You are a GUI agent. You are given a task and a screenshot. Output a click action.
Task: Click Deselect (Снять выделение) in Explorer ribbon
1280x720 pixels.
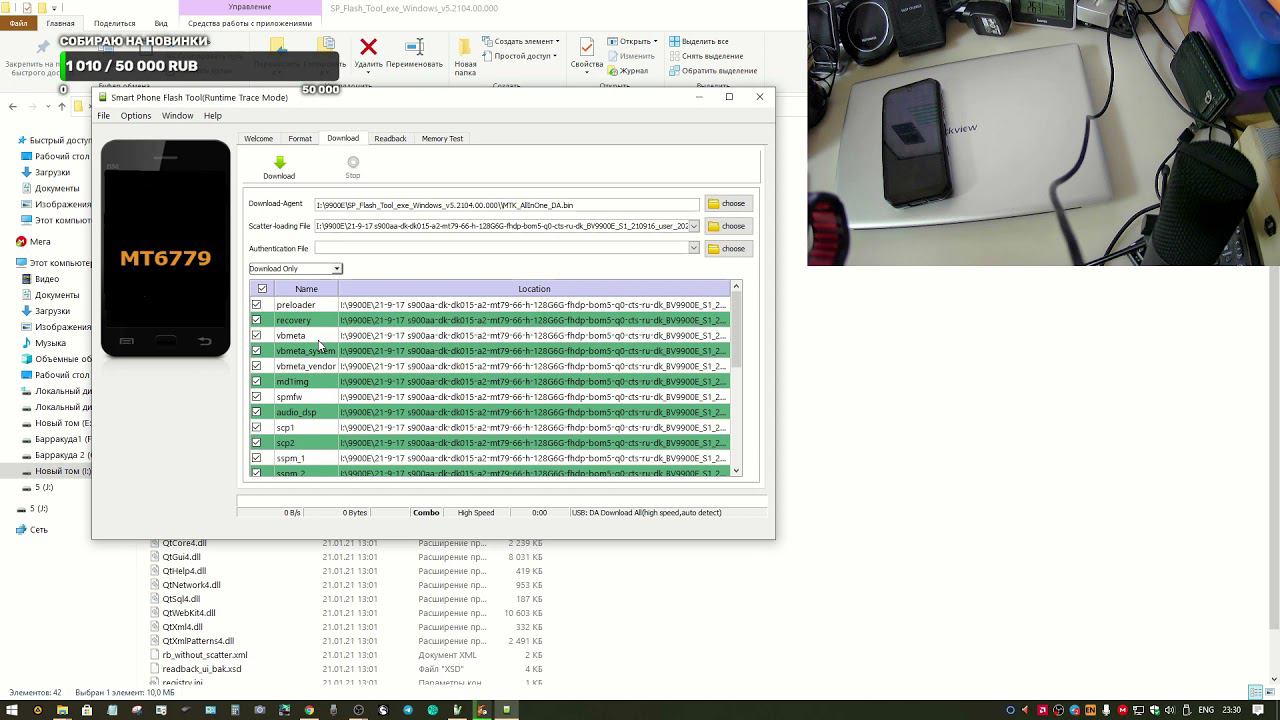point(705,56)
